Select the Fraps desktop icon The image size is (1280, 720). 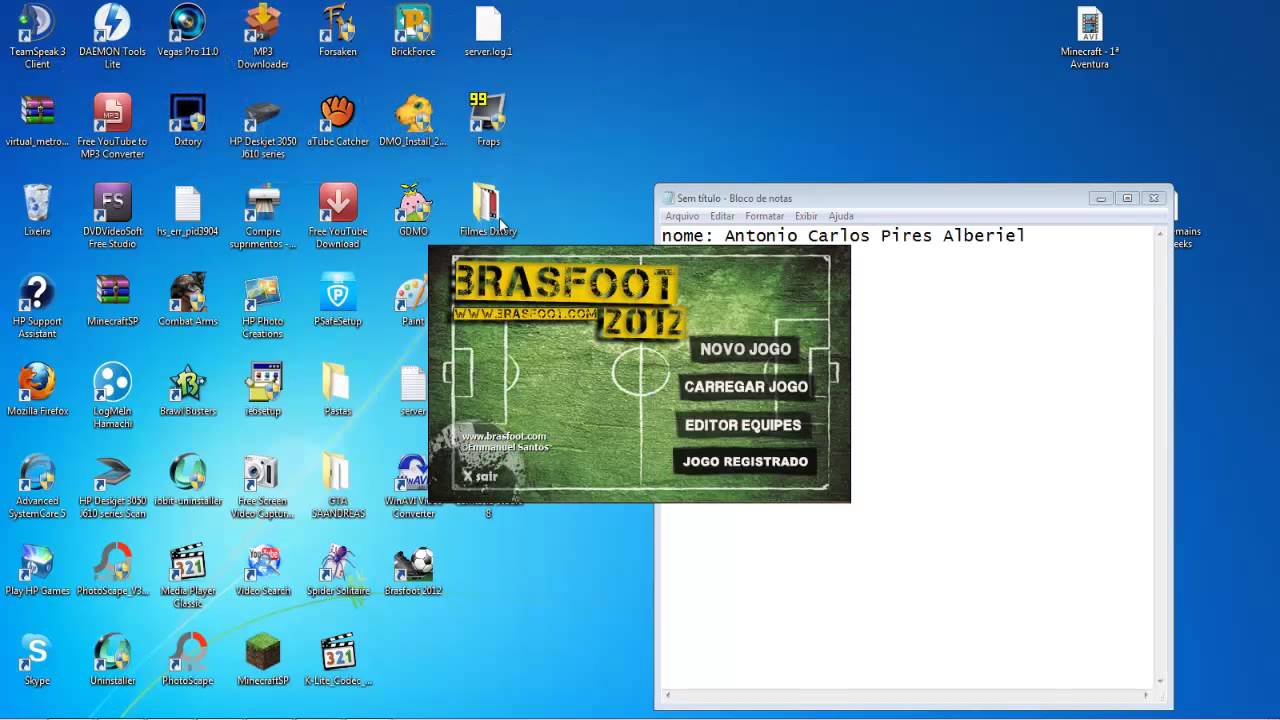point(488,121)
